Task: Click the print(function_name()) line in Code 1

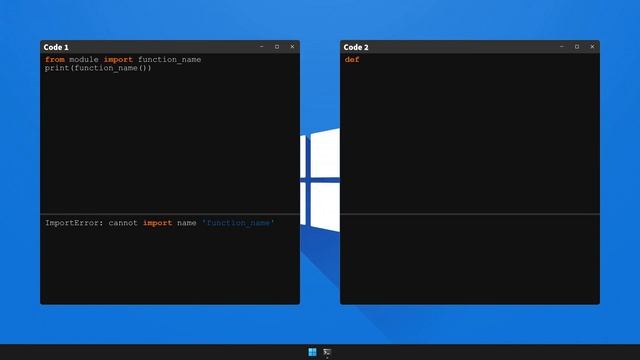Action: [x=98, y=68]
